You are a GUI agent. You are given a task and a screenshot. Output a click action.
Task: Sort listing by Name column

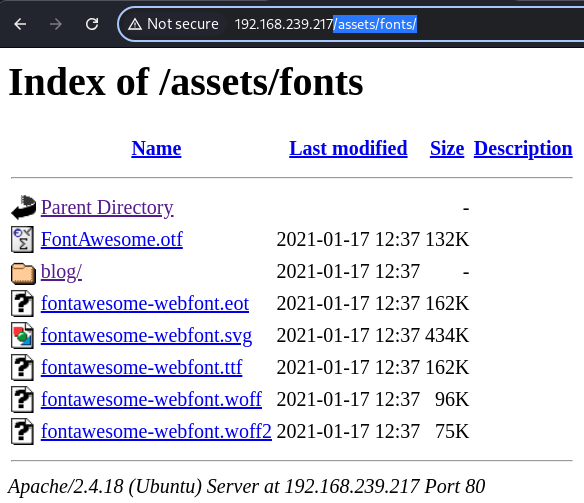(x=156, y=148)
